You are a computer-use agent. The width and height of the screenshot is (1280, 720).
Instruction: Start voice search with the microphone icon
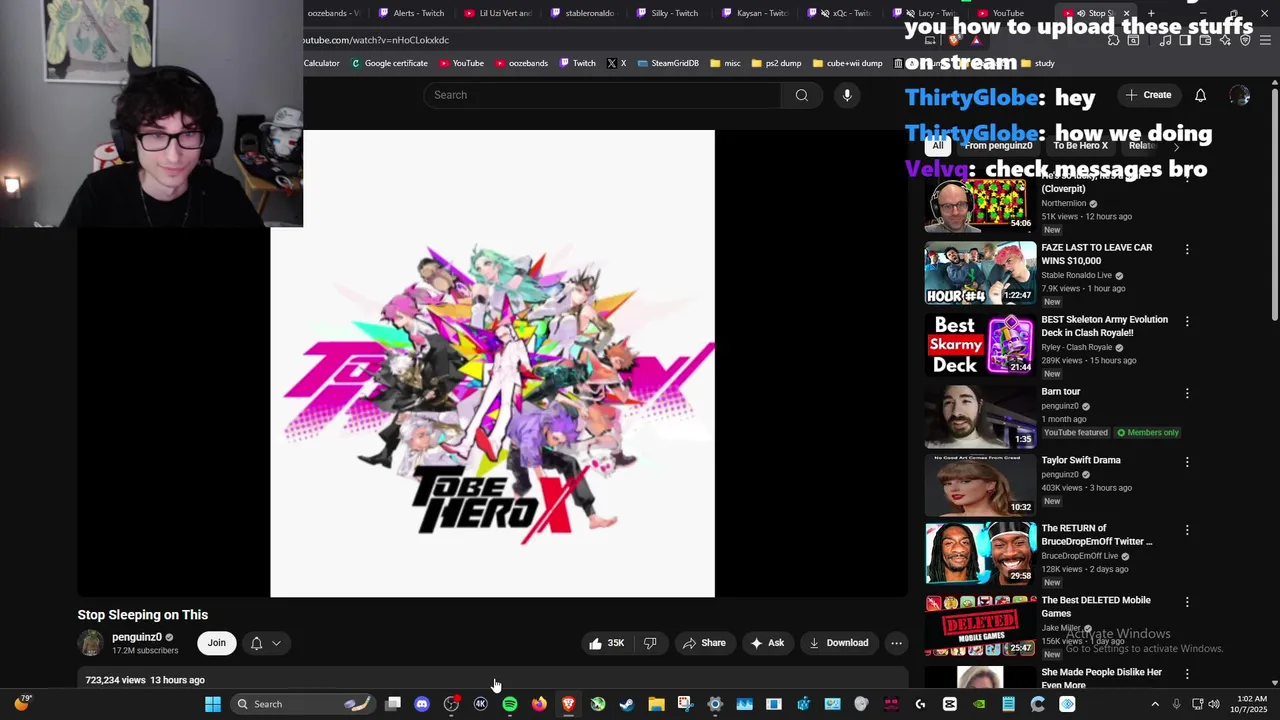(x=847, y=95)
